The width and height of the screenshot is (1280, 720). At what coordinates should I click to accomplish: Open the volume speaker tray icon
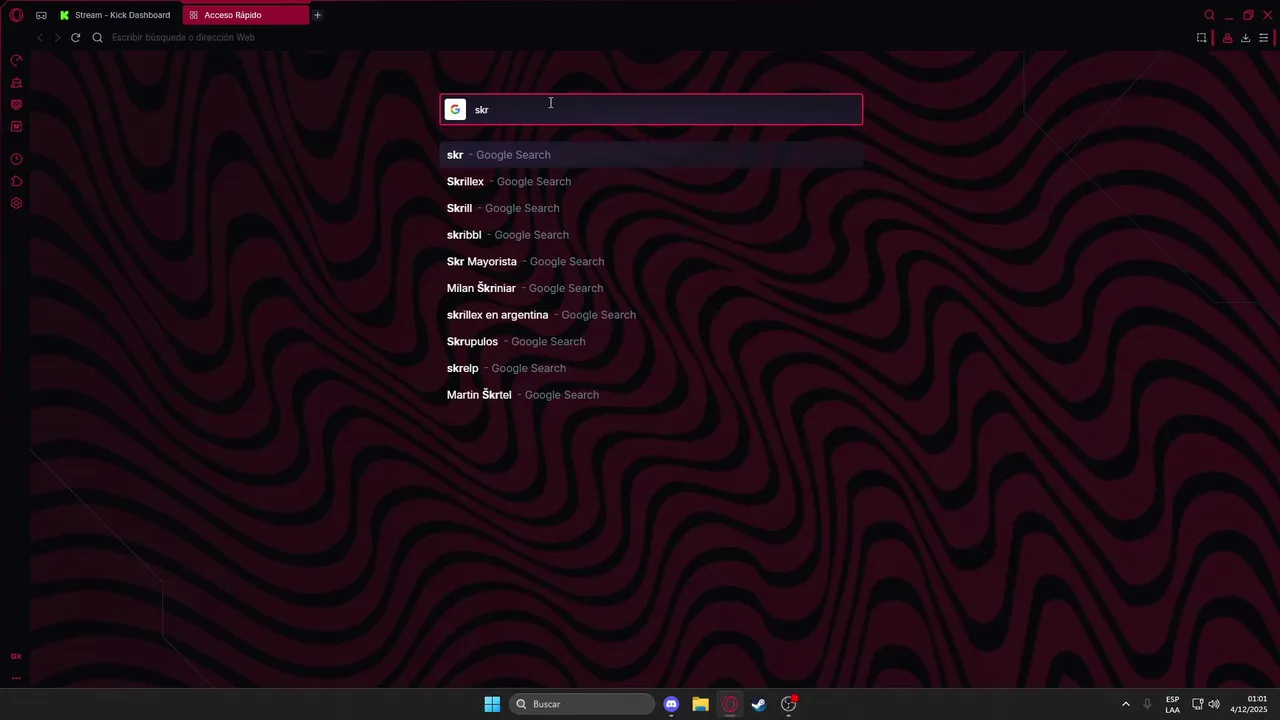(1214, 704)
